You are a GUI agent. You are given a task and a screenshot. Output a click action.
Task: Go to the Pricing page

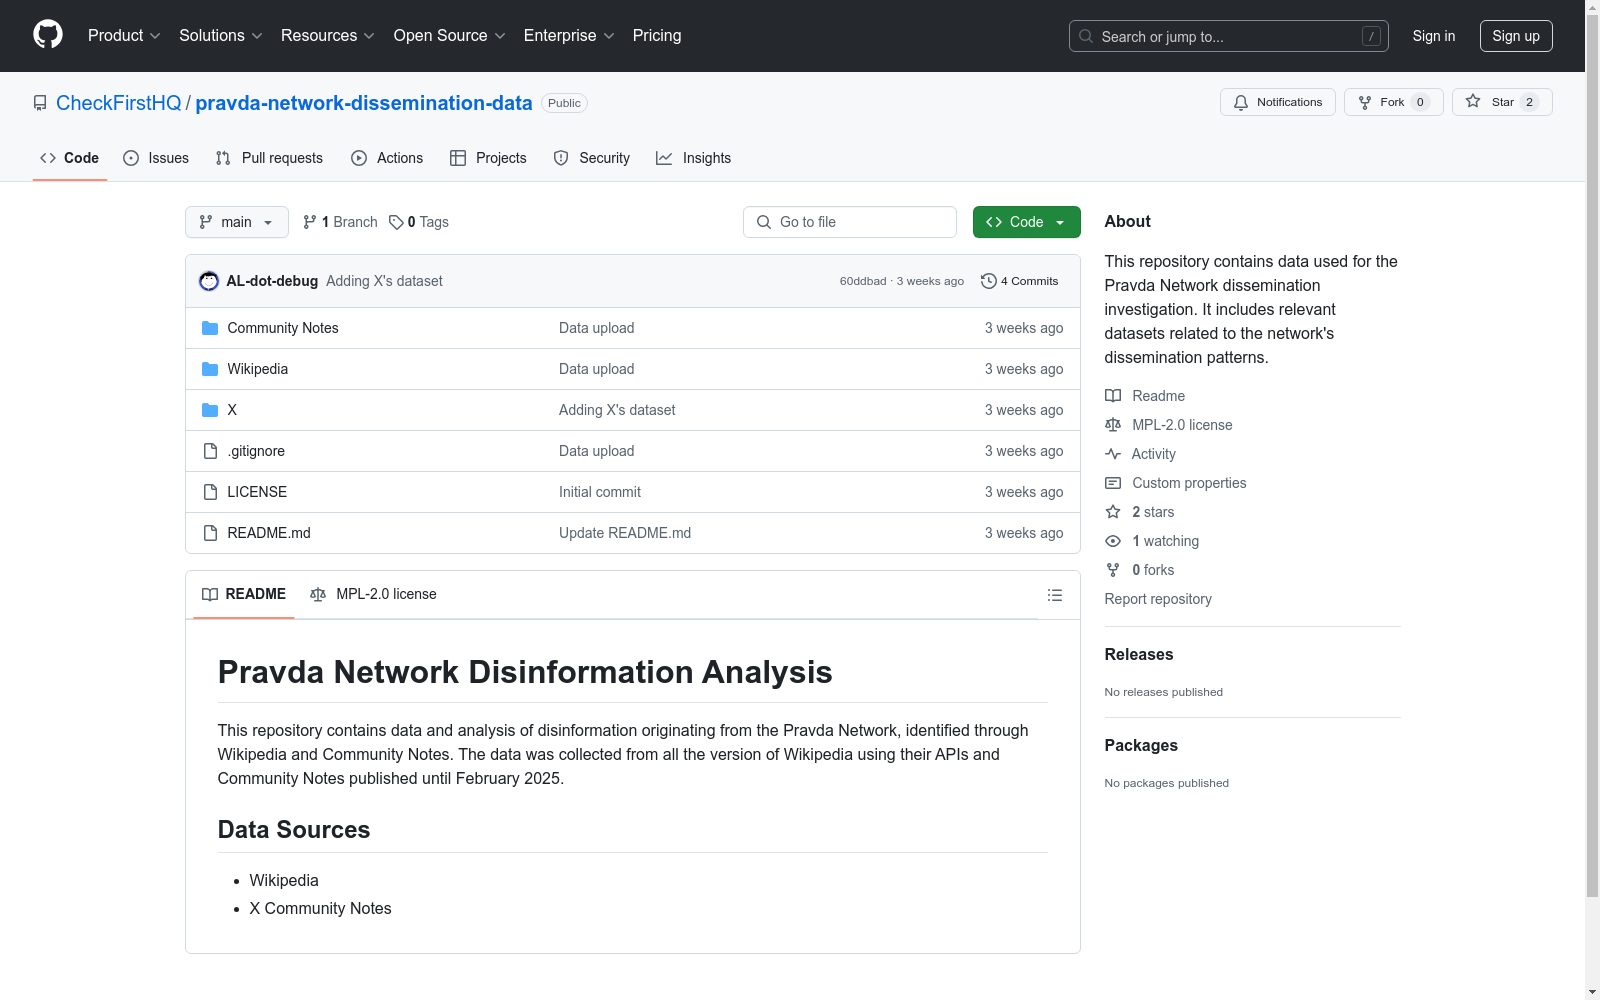(x=657, y=35)
